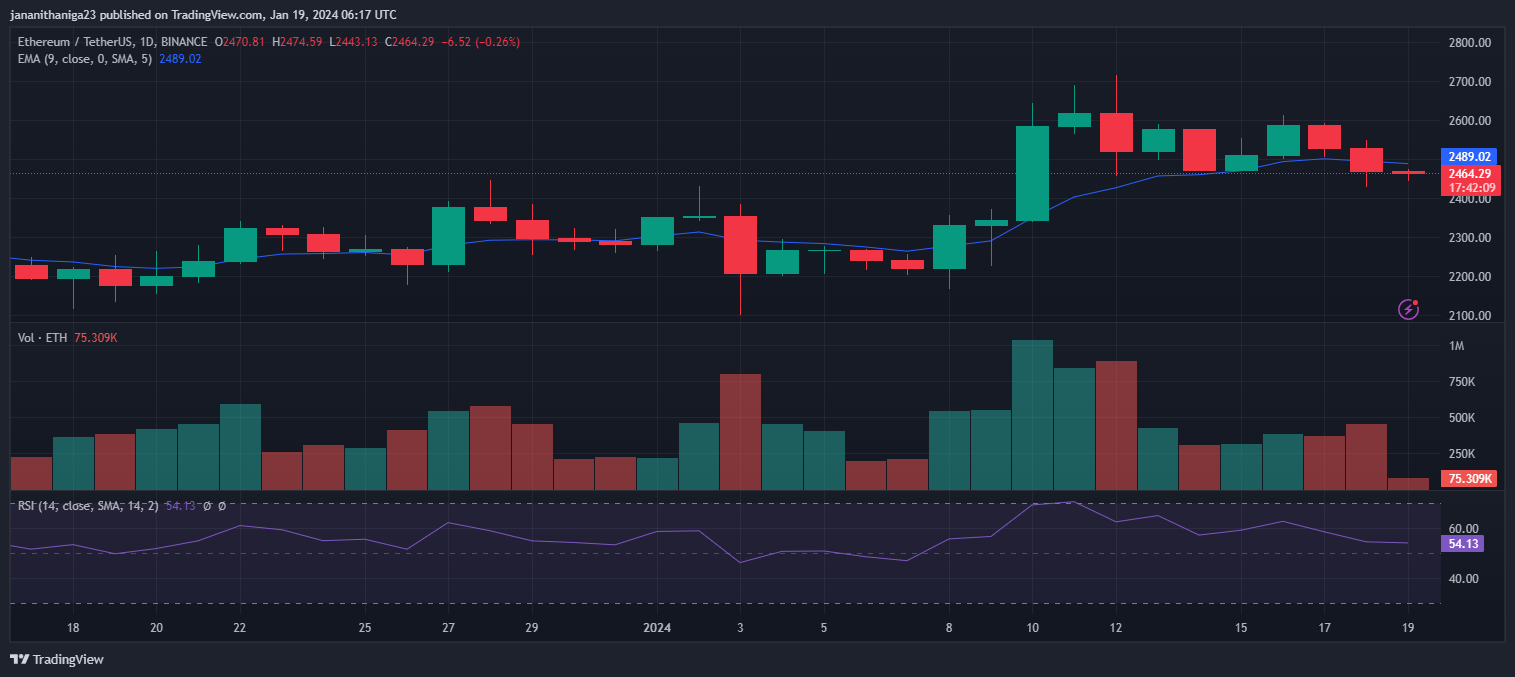Click the large green candle on January 10
This screenshot has width=1515, height=677.
[1032, 173]
